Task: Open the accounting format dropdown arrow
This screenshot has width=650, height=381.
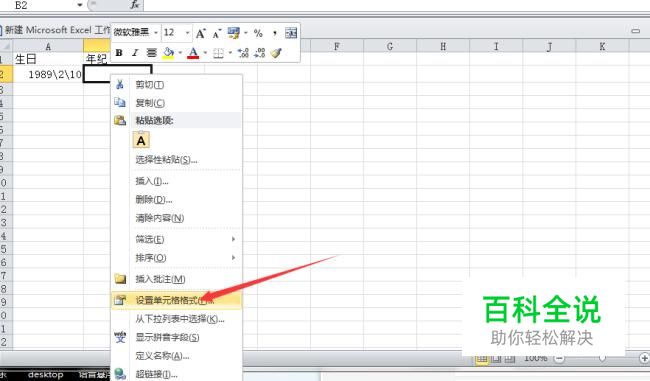Action: pos(245,33)
